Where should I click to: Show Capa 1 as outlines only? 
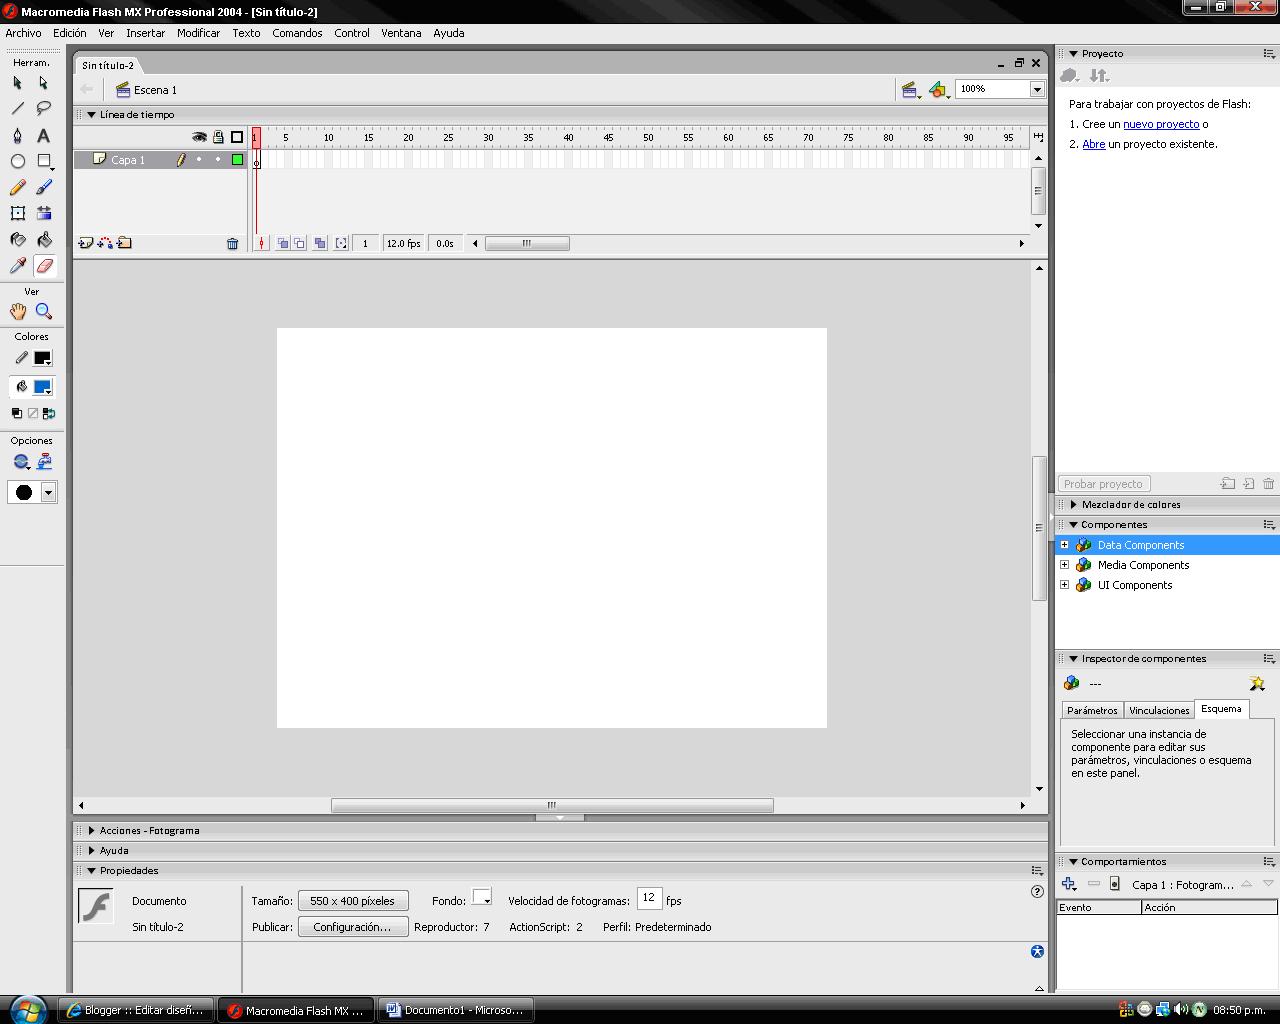238,159
